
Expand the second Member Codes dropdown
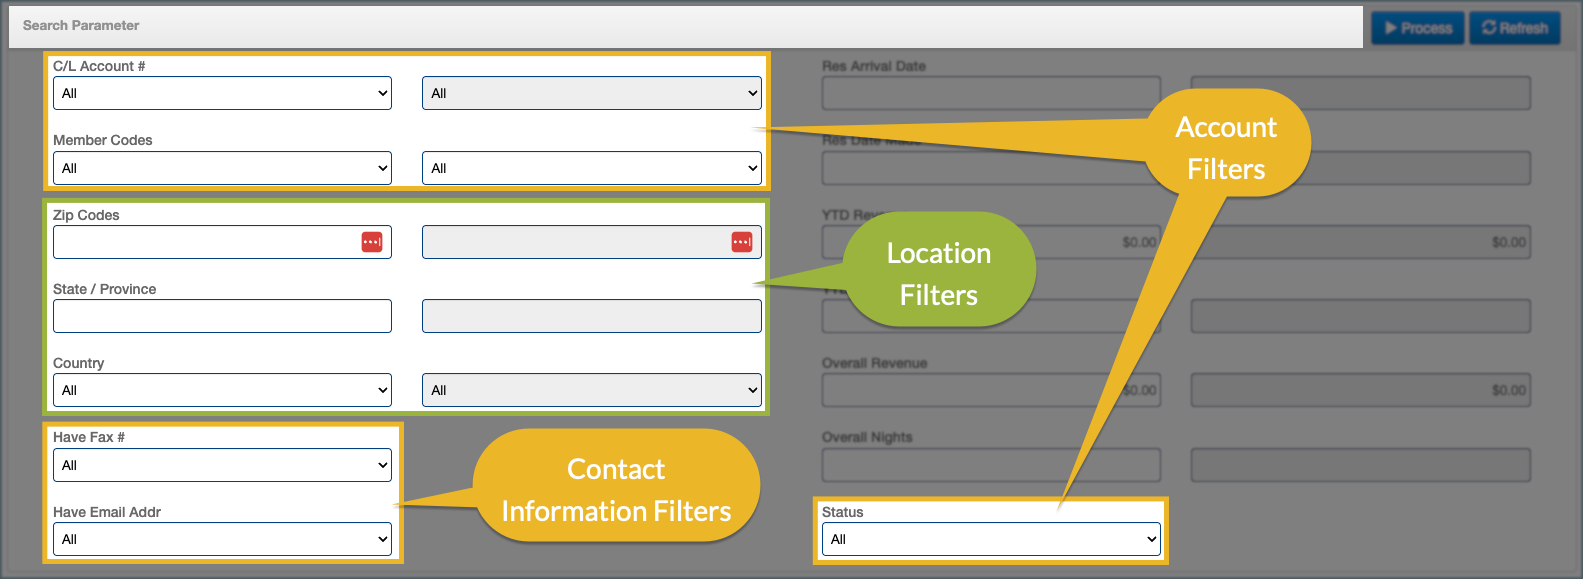[x=591, y=168]
